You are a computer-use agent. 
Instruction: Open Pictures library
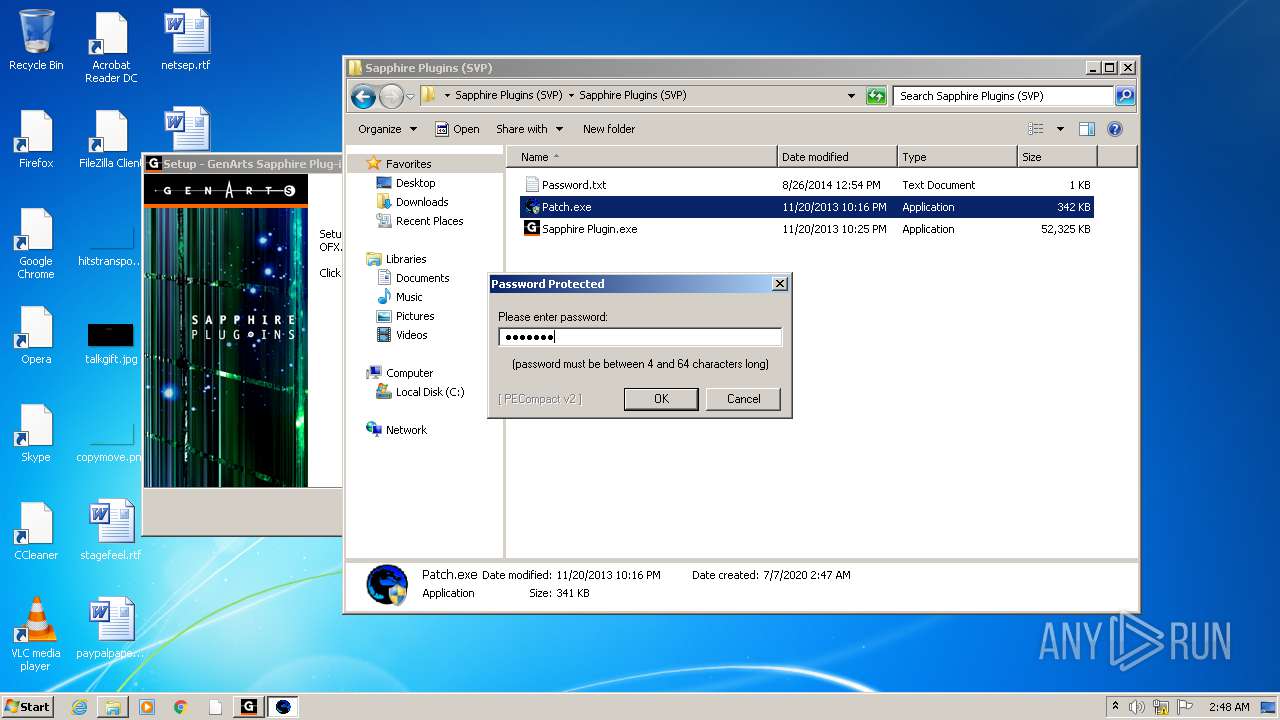point(415,316)
